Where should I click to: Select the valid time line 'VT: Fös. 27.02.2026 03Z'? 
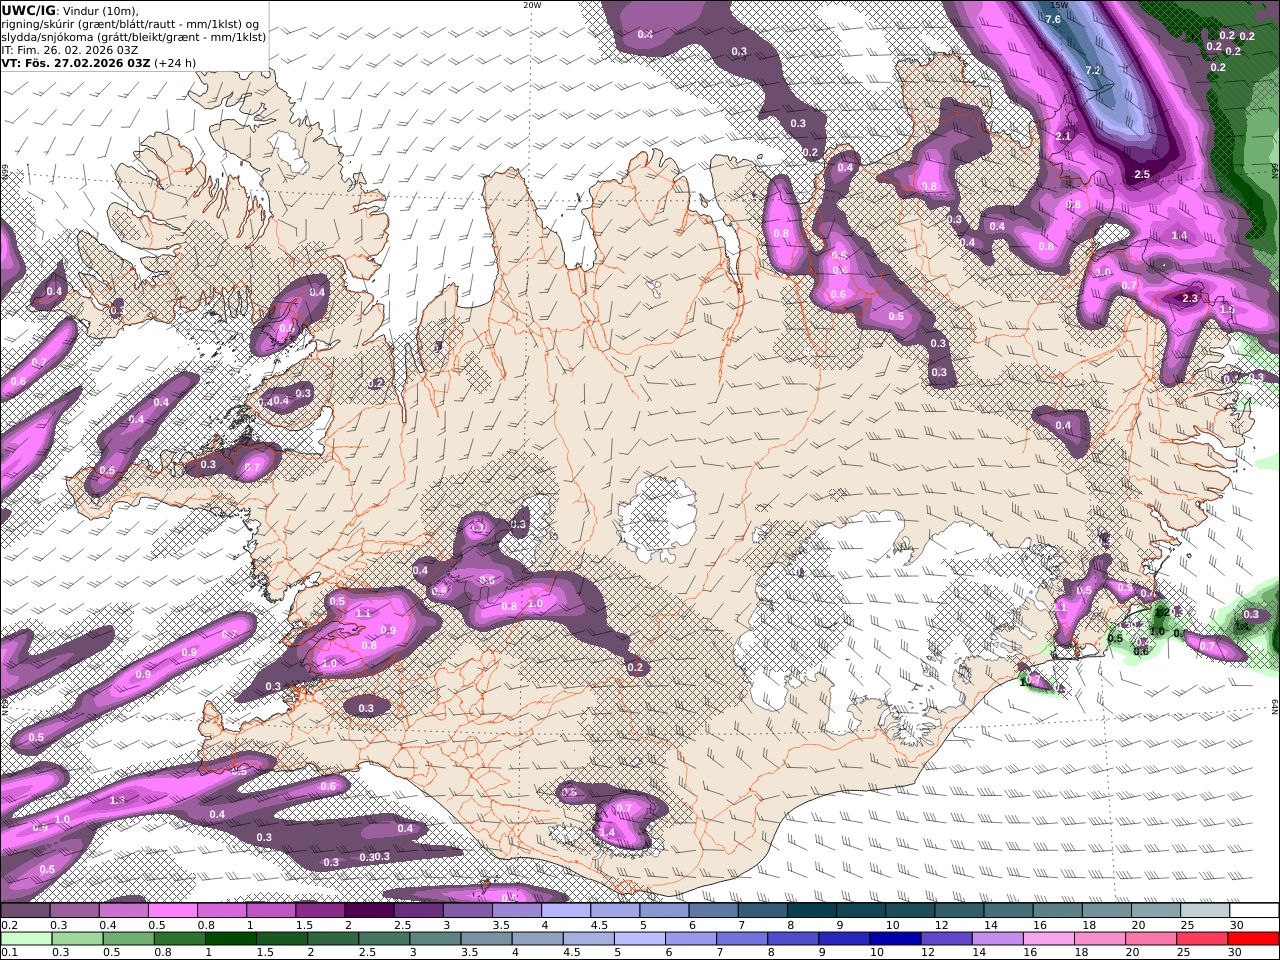[x=75, y=62]
